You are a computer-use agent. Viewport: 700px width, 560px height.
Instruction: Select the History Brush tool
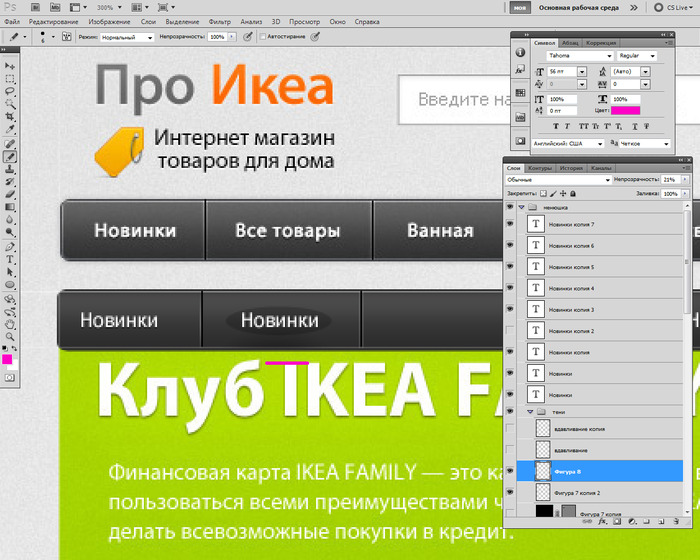[9, 182]
